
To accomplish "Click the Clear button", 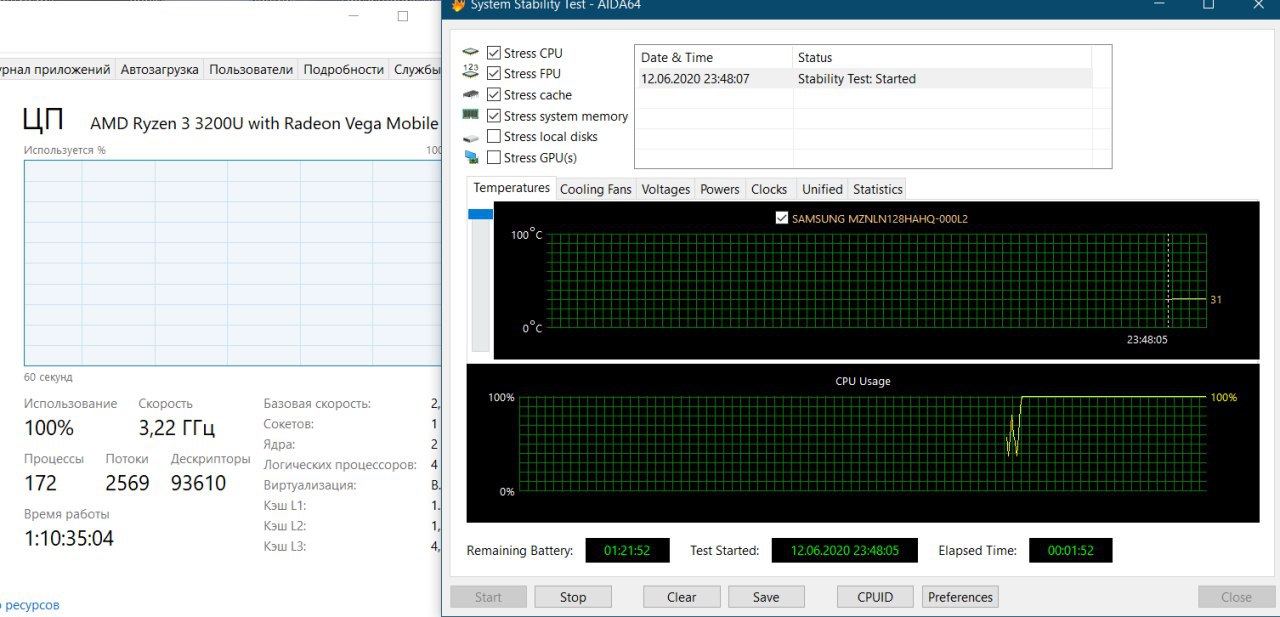I will coord(682,597).
